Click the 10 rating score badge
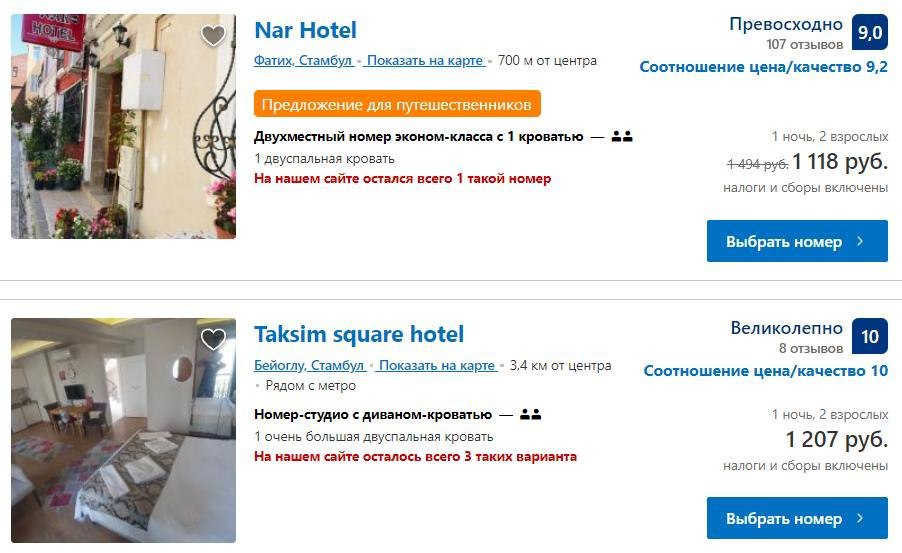The height and width of the screenshot is (553, 902). point(870,336)
